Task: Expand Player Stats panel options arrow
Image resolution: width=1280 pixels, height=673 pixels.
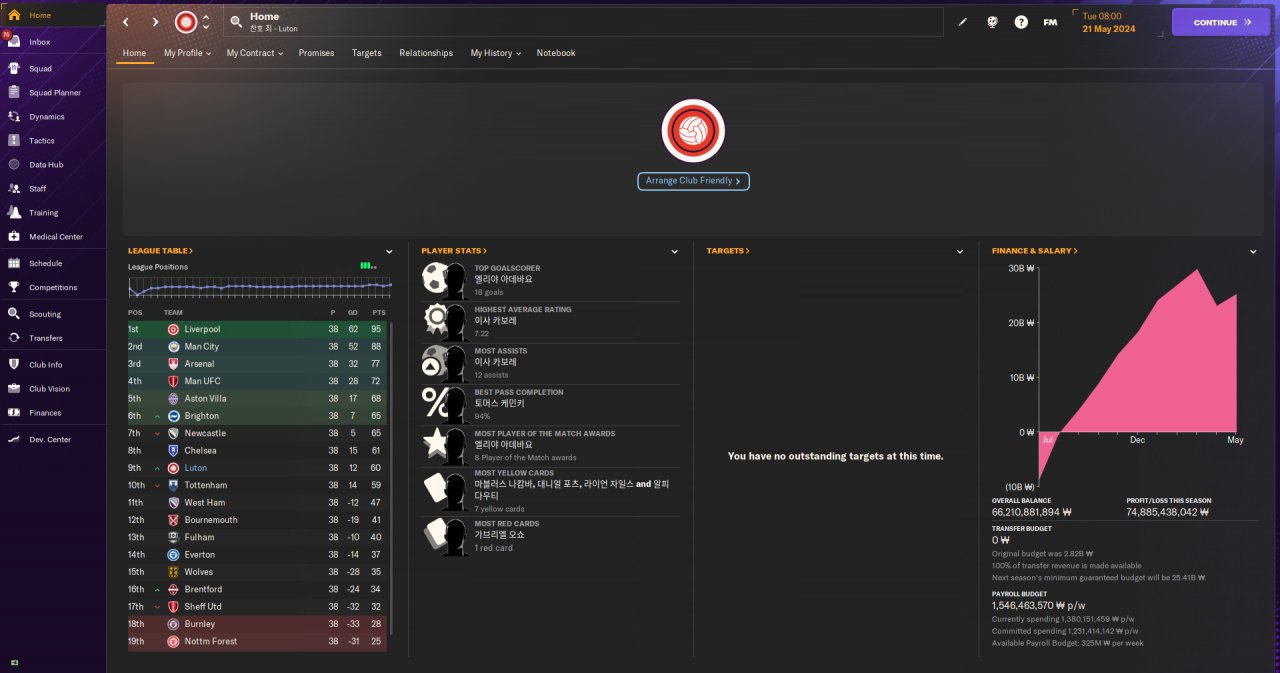Action: (675, 252)
